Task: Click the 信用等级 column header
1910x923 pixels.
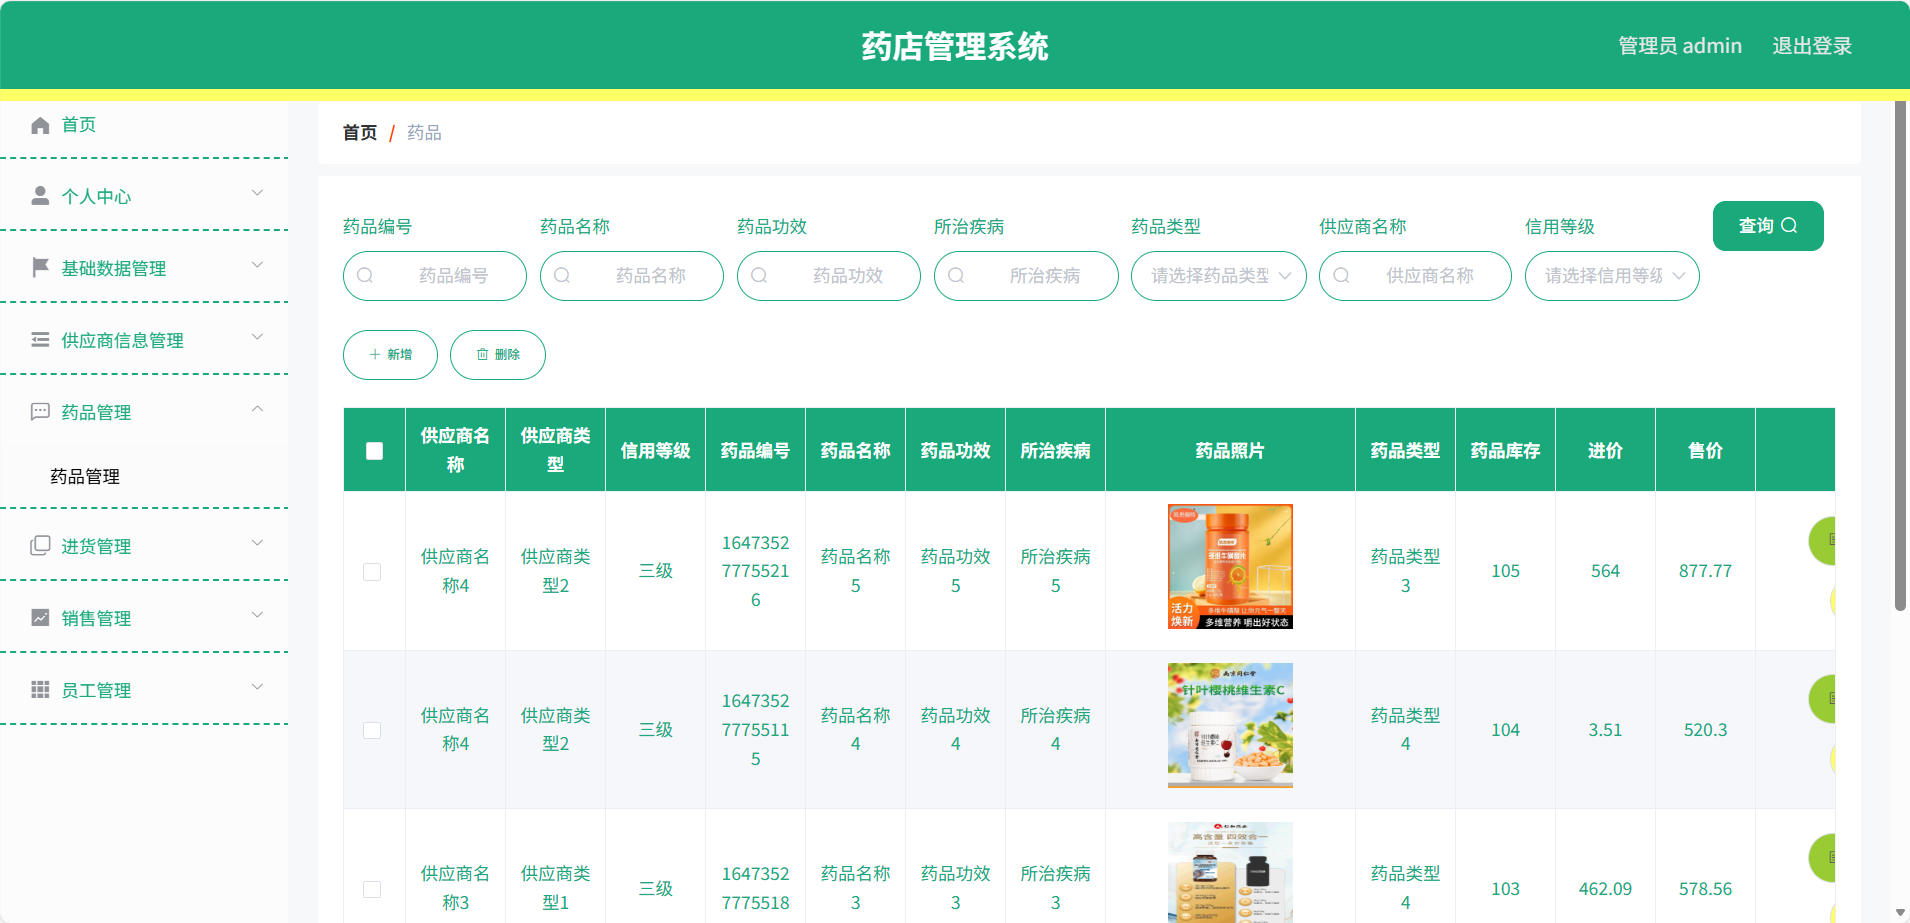Action: [x=655, y=451]
